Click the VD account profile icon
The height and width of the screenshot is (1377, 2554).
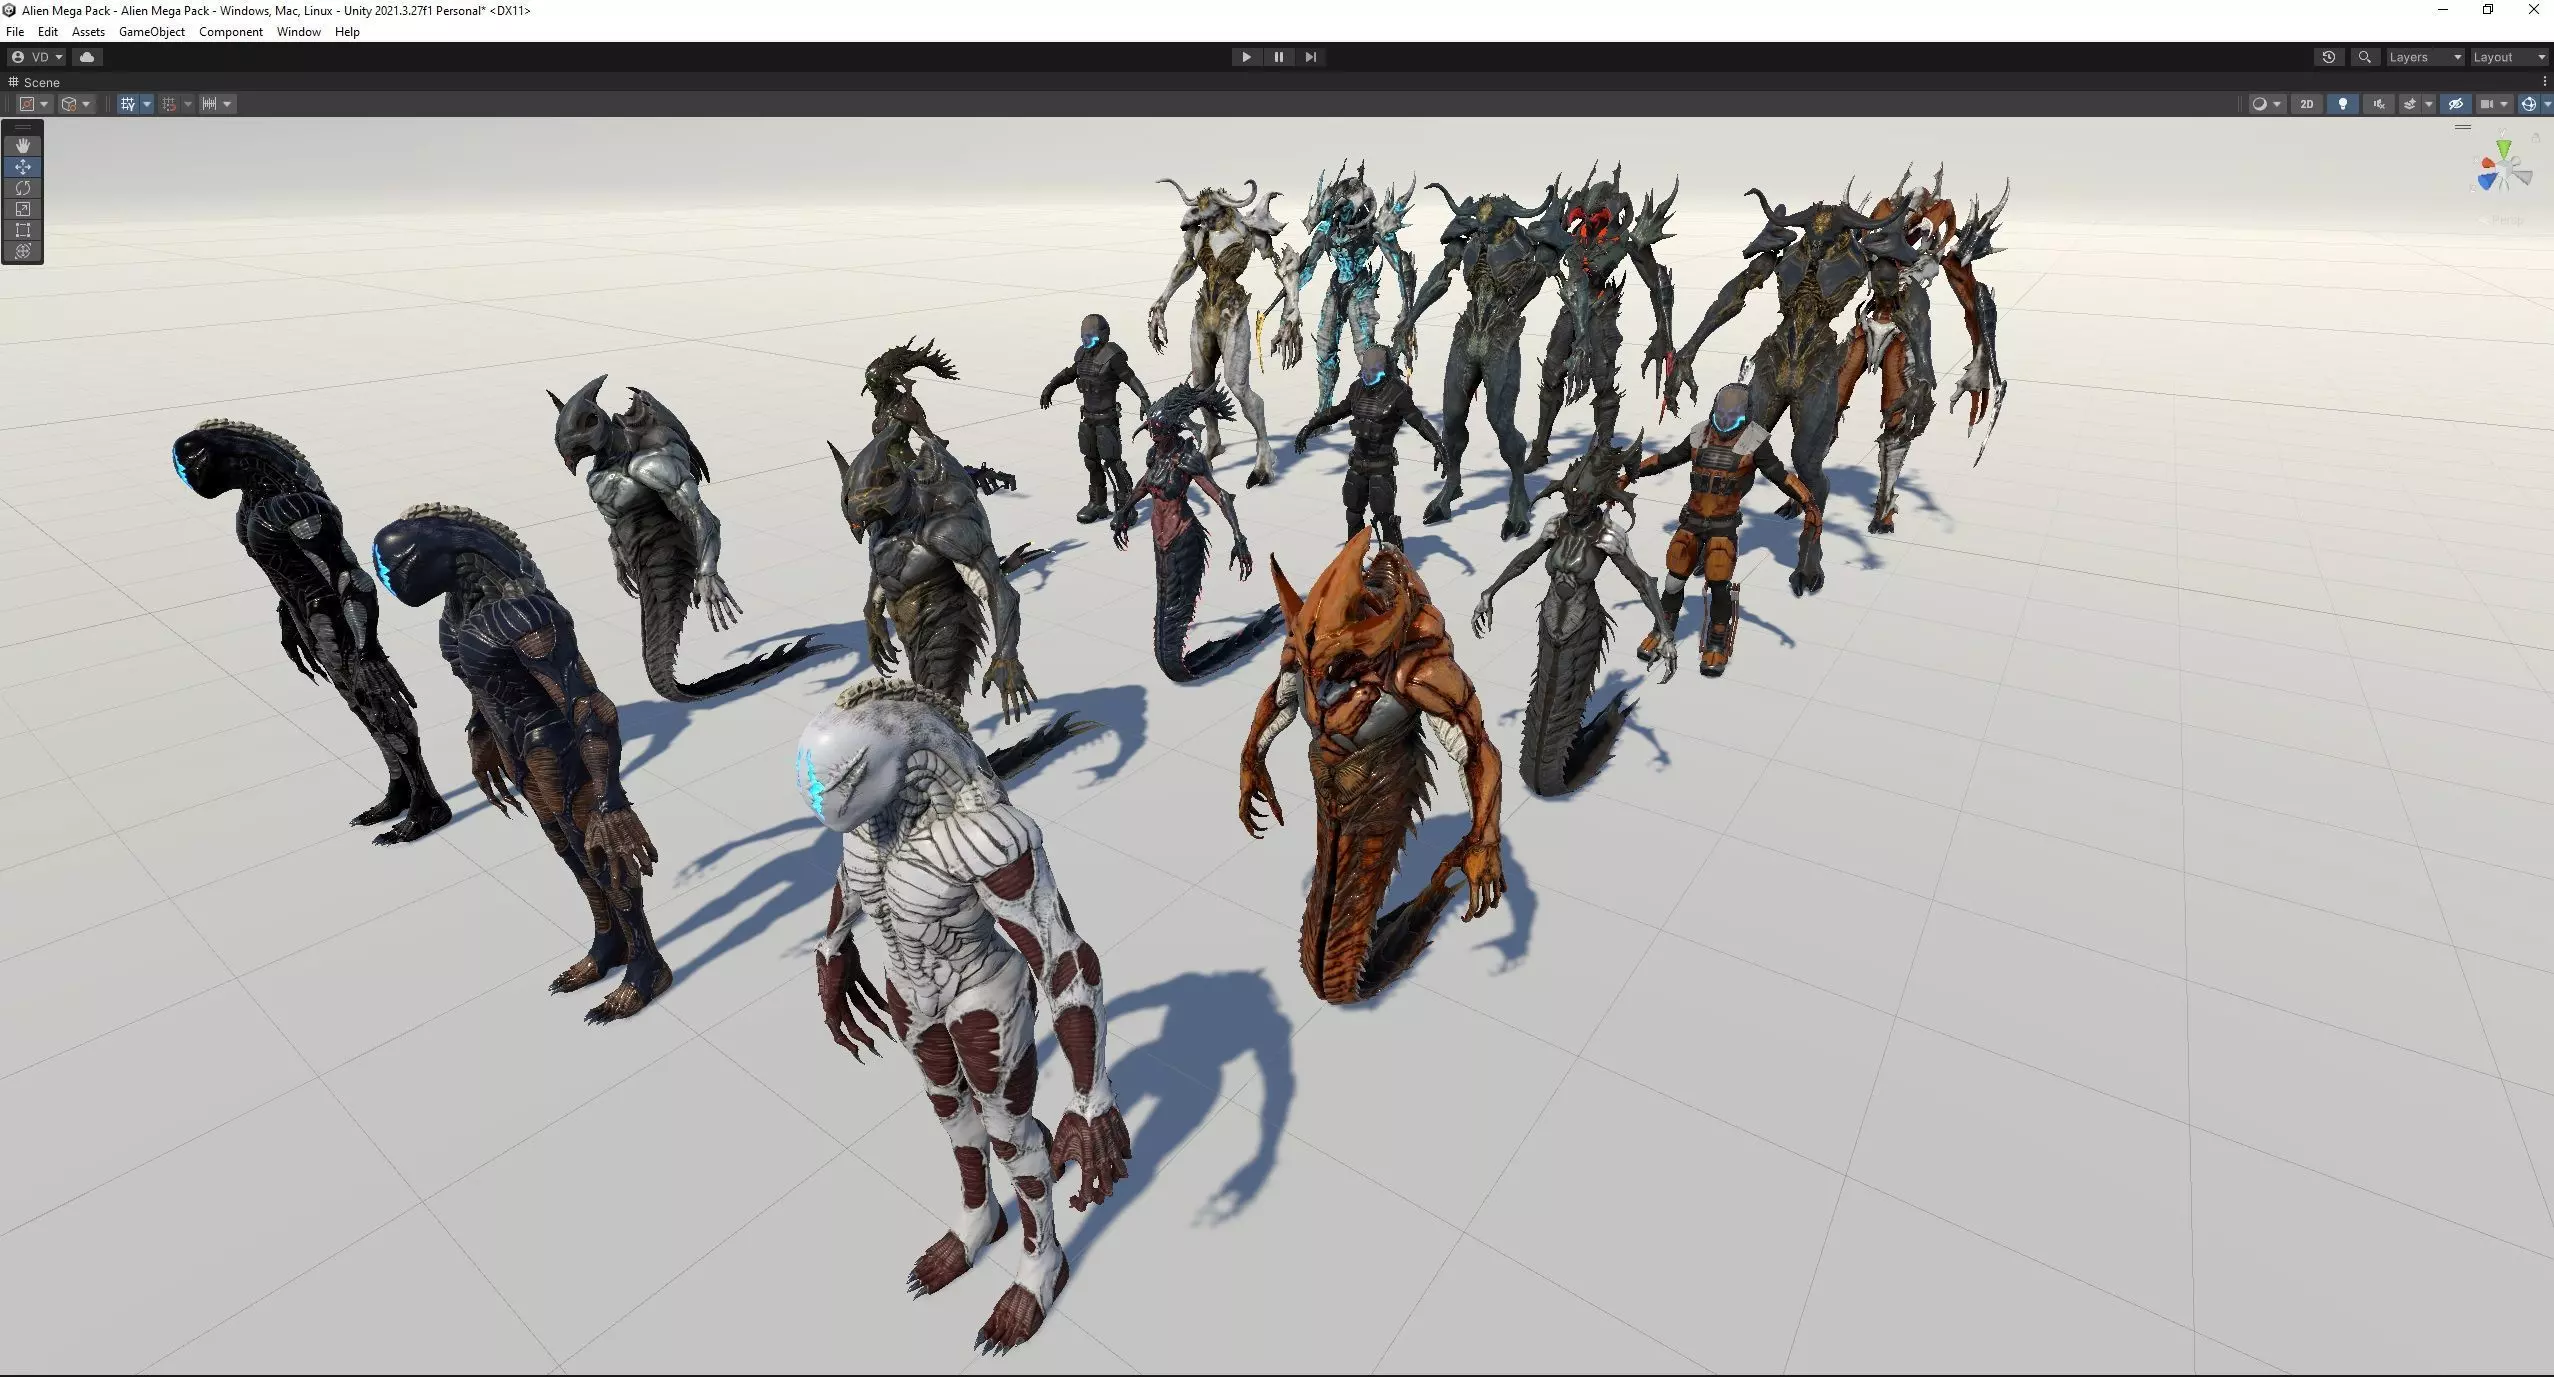tap(18, 57)
